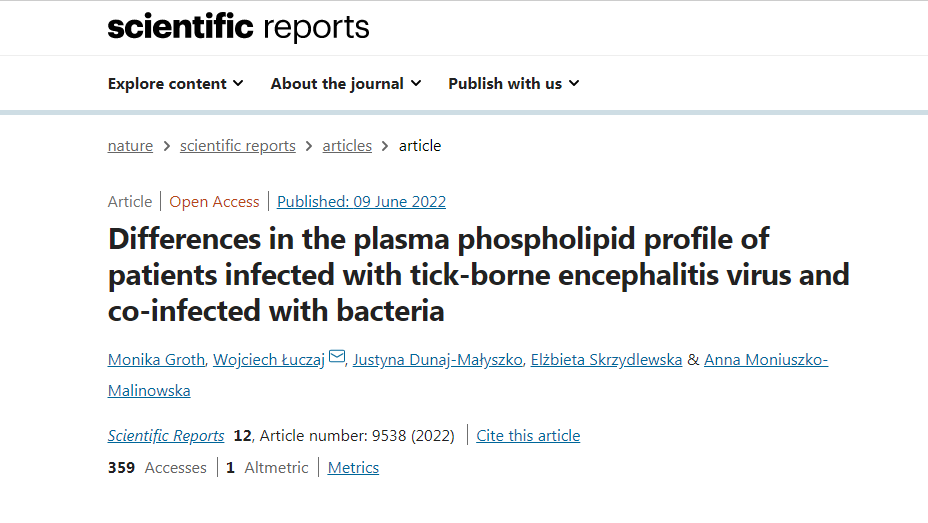The height and width of the screenshot is (523, 928).
Task: Expand the Publish with us menu
Action: pyautogui.click(x=513, y=84)
